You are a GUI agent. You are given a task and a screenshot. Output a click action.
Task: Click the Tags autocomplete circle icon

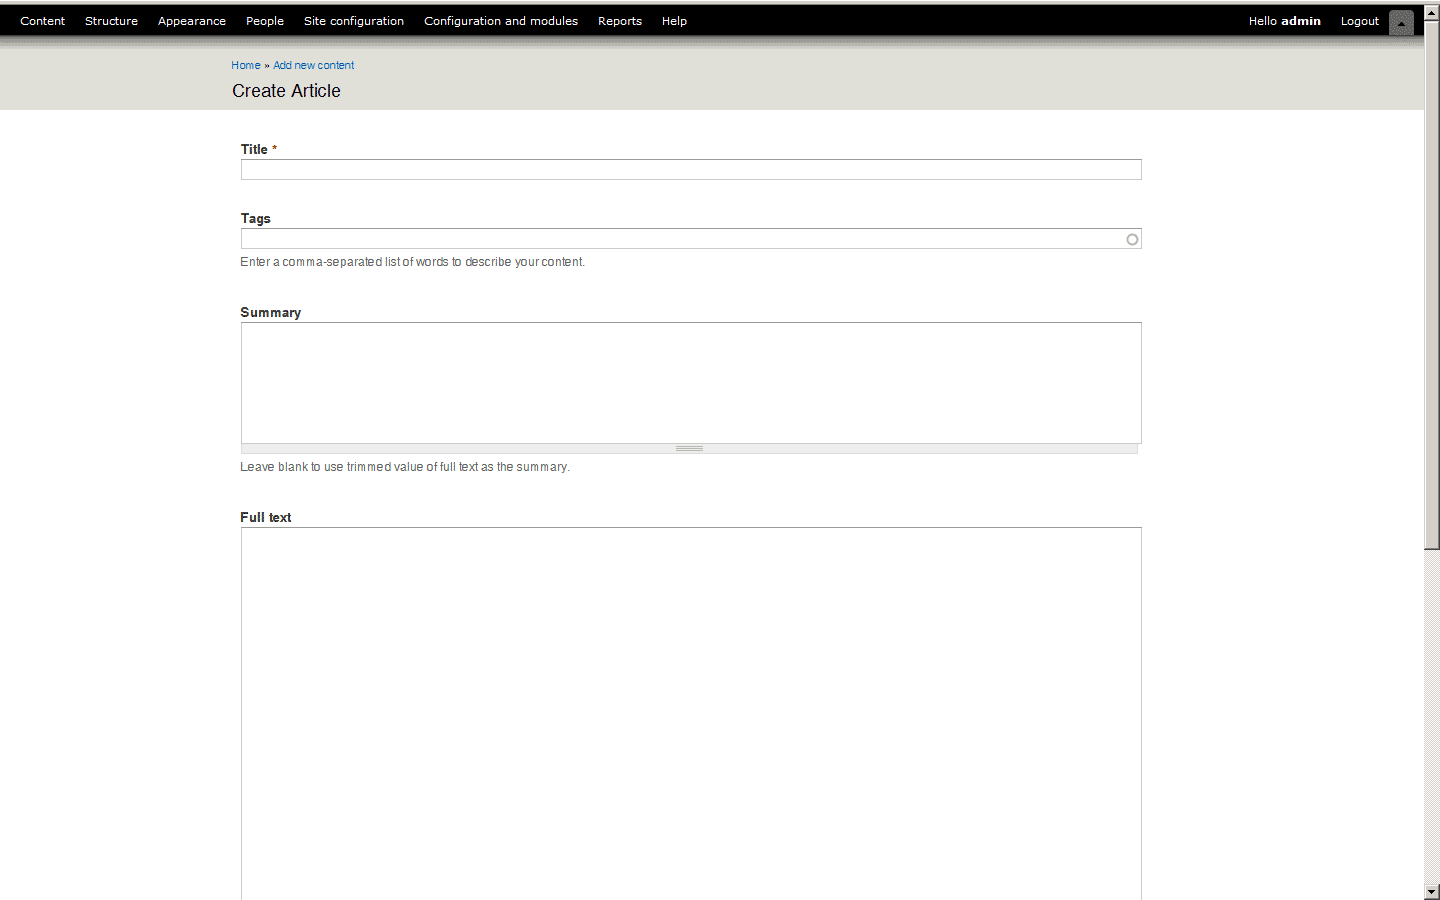[x=1132, y=239]
